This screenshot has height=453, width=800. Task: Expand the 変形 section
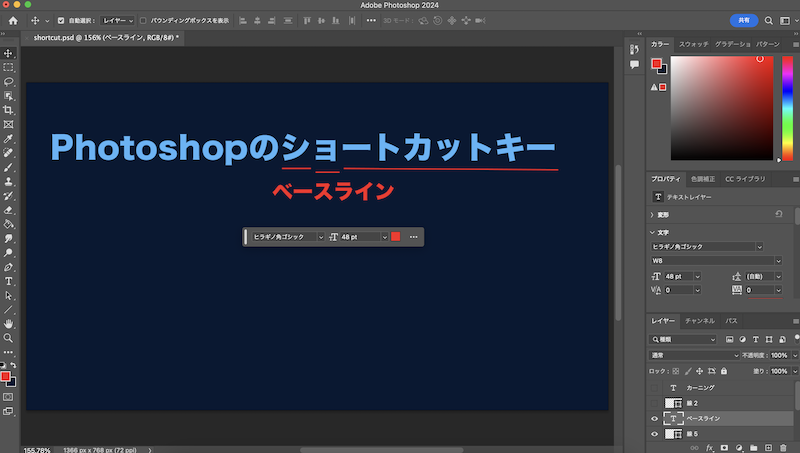tap(652, 215)
